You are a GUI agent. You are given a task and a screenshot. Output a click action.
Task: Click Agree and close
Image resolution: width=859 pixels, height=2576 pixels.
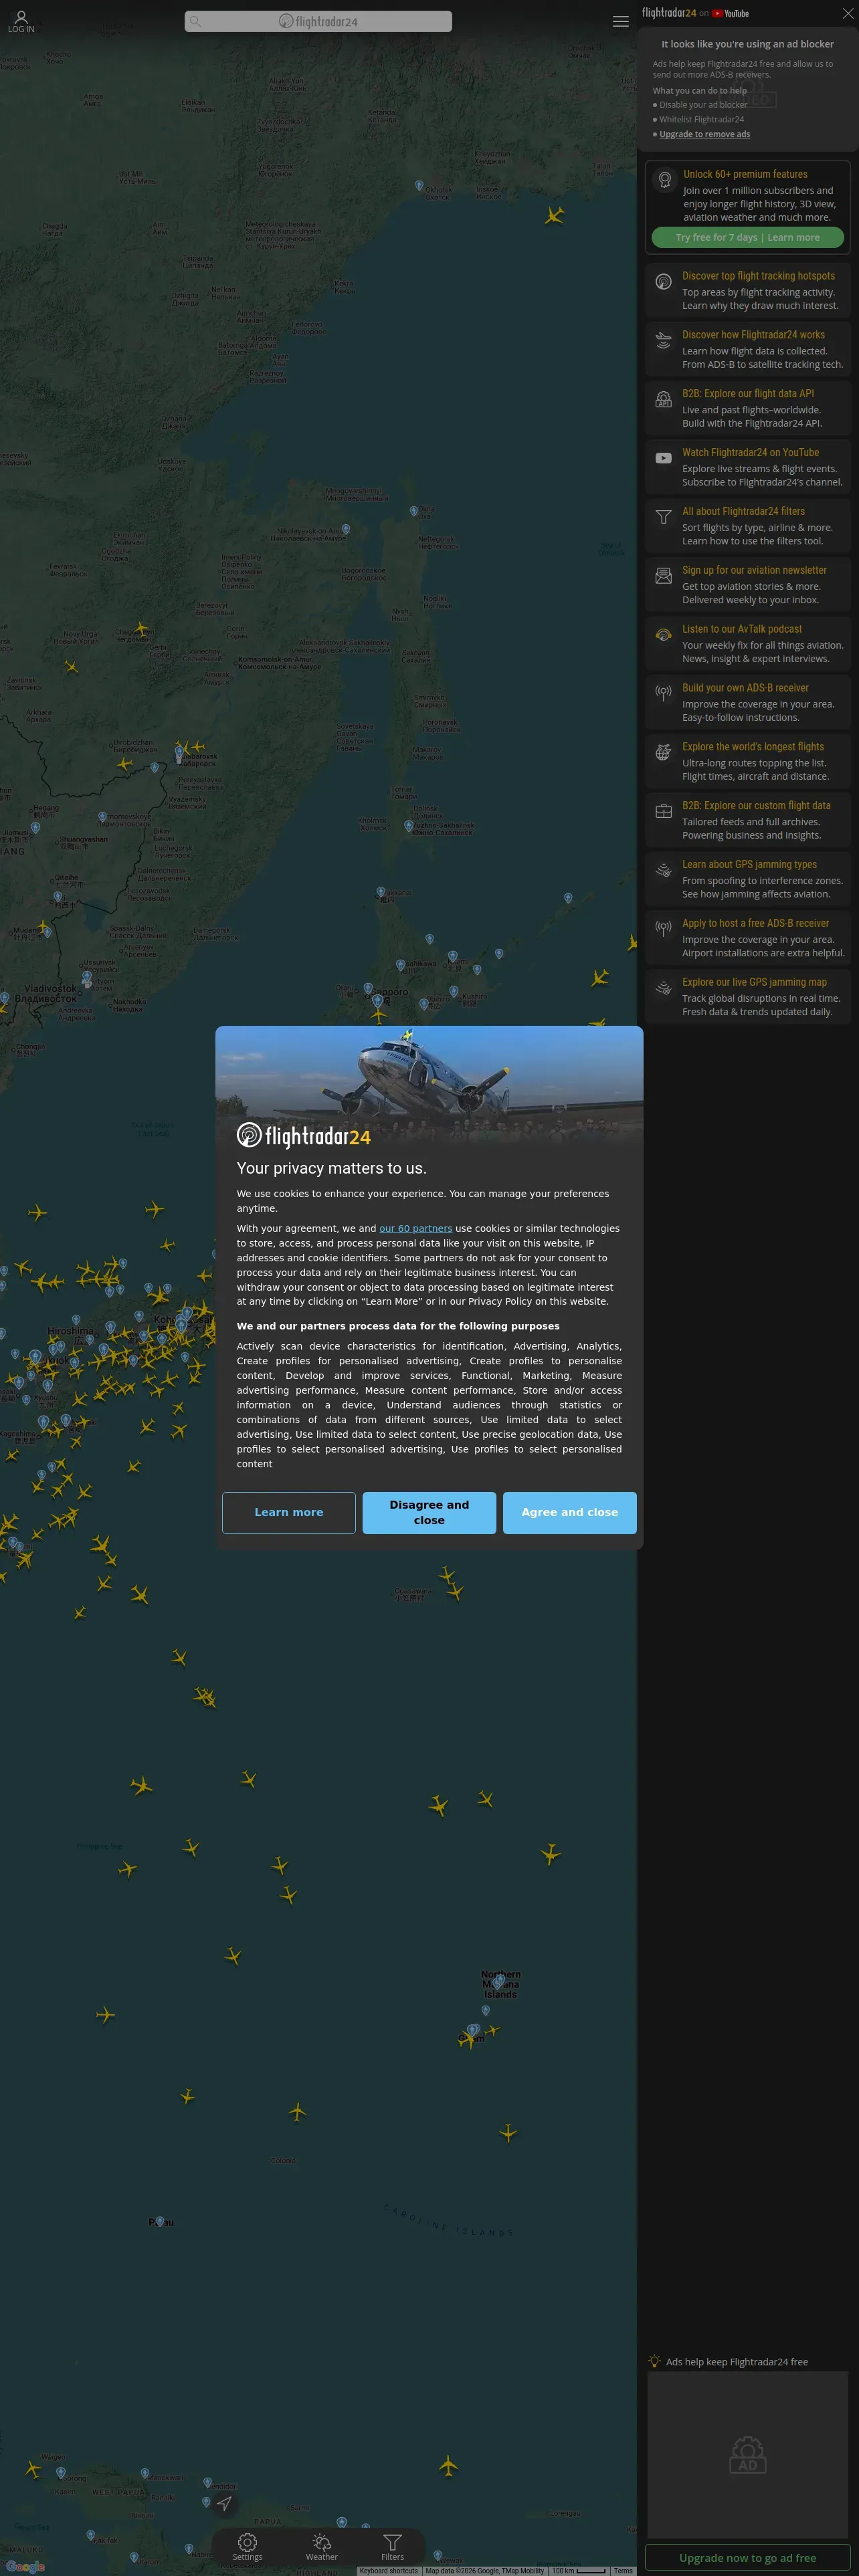570,1512
